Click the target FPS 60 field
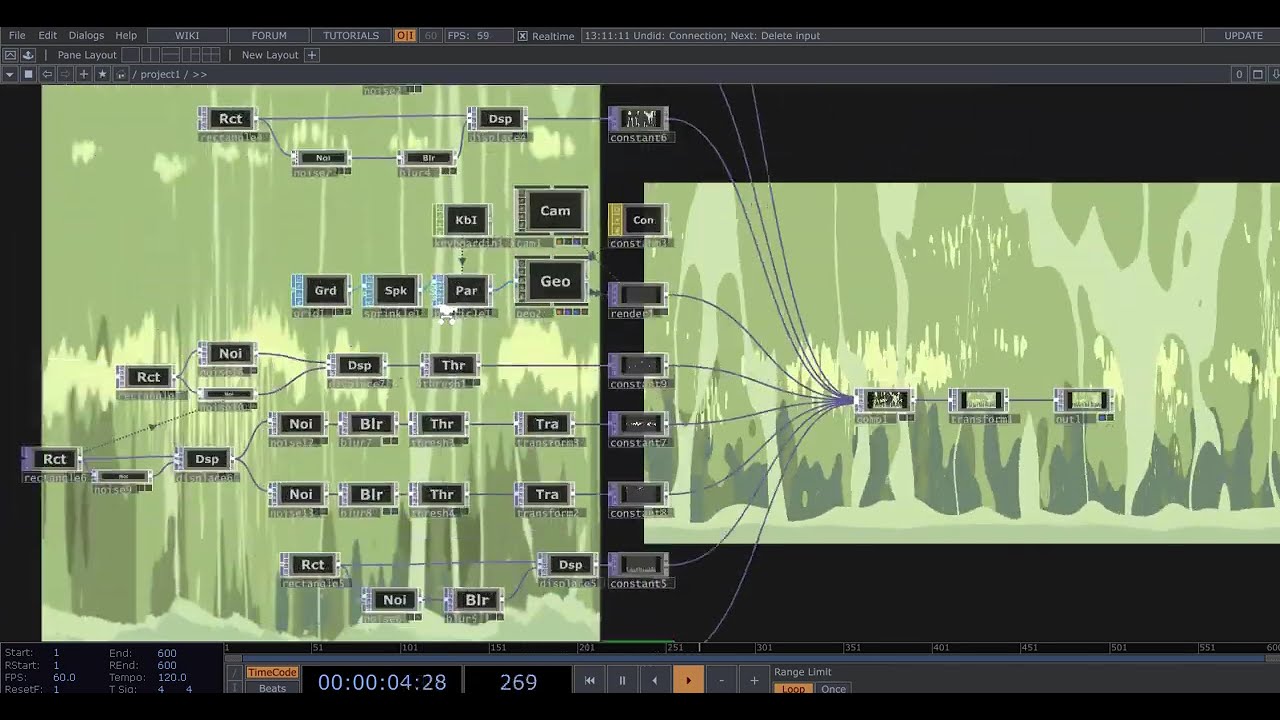 pyautogui.click(x=430, y=35)
